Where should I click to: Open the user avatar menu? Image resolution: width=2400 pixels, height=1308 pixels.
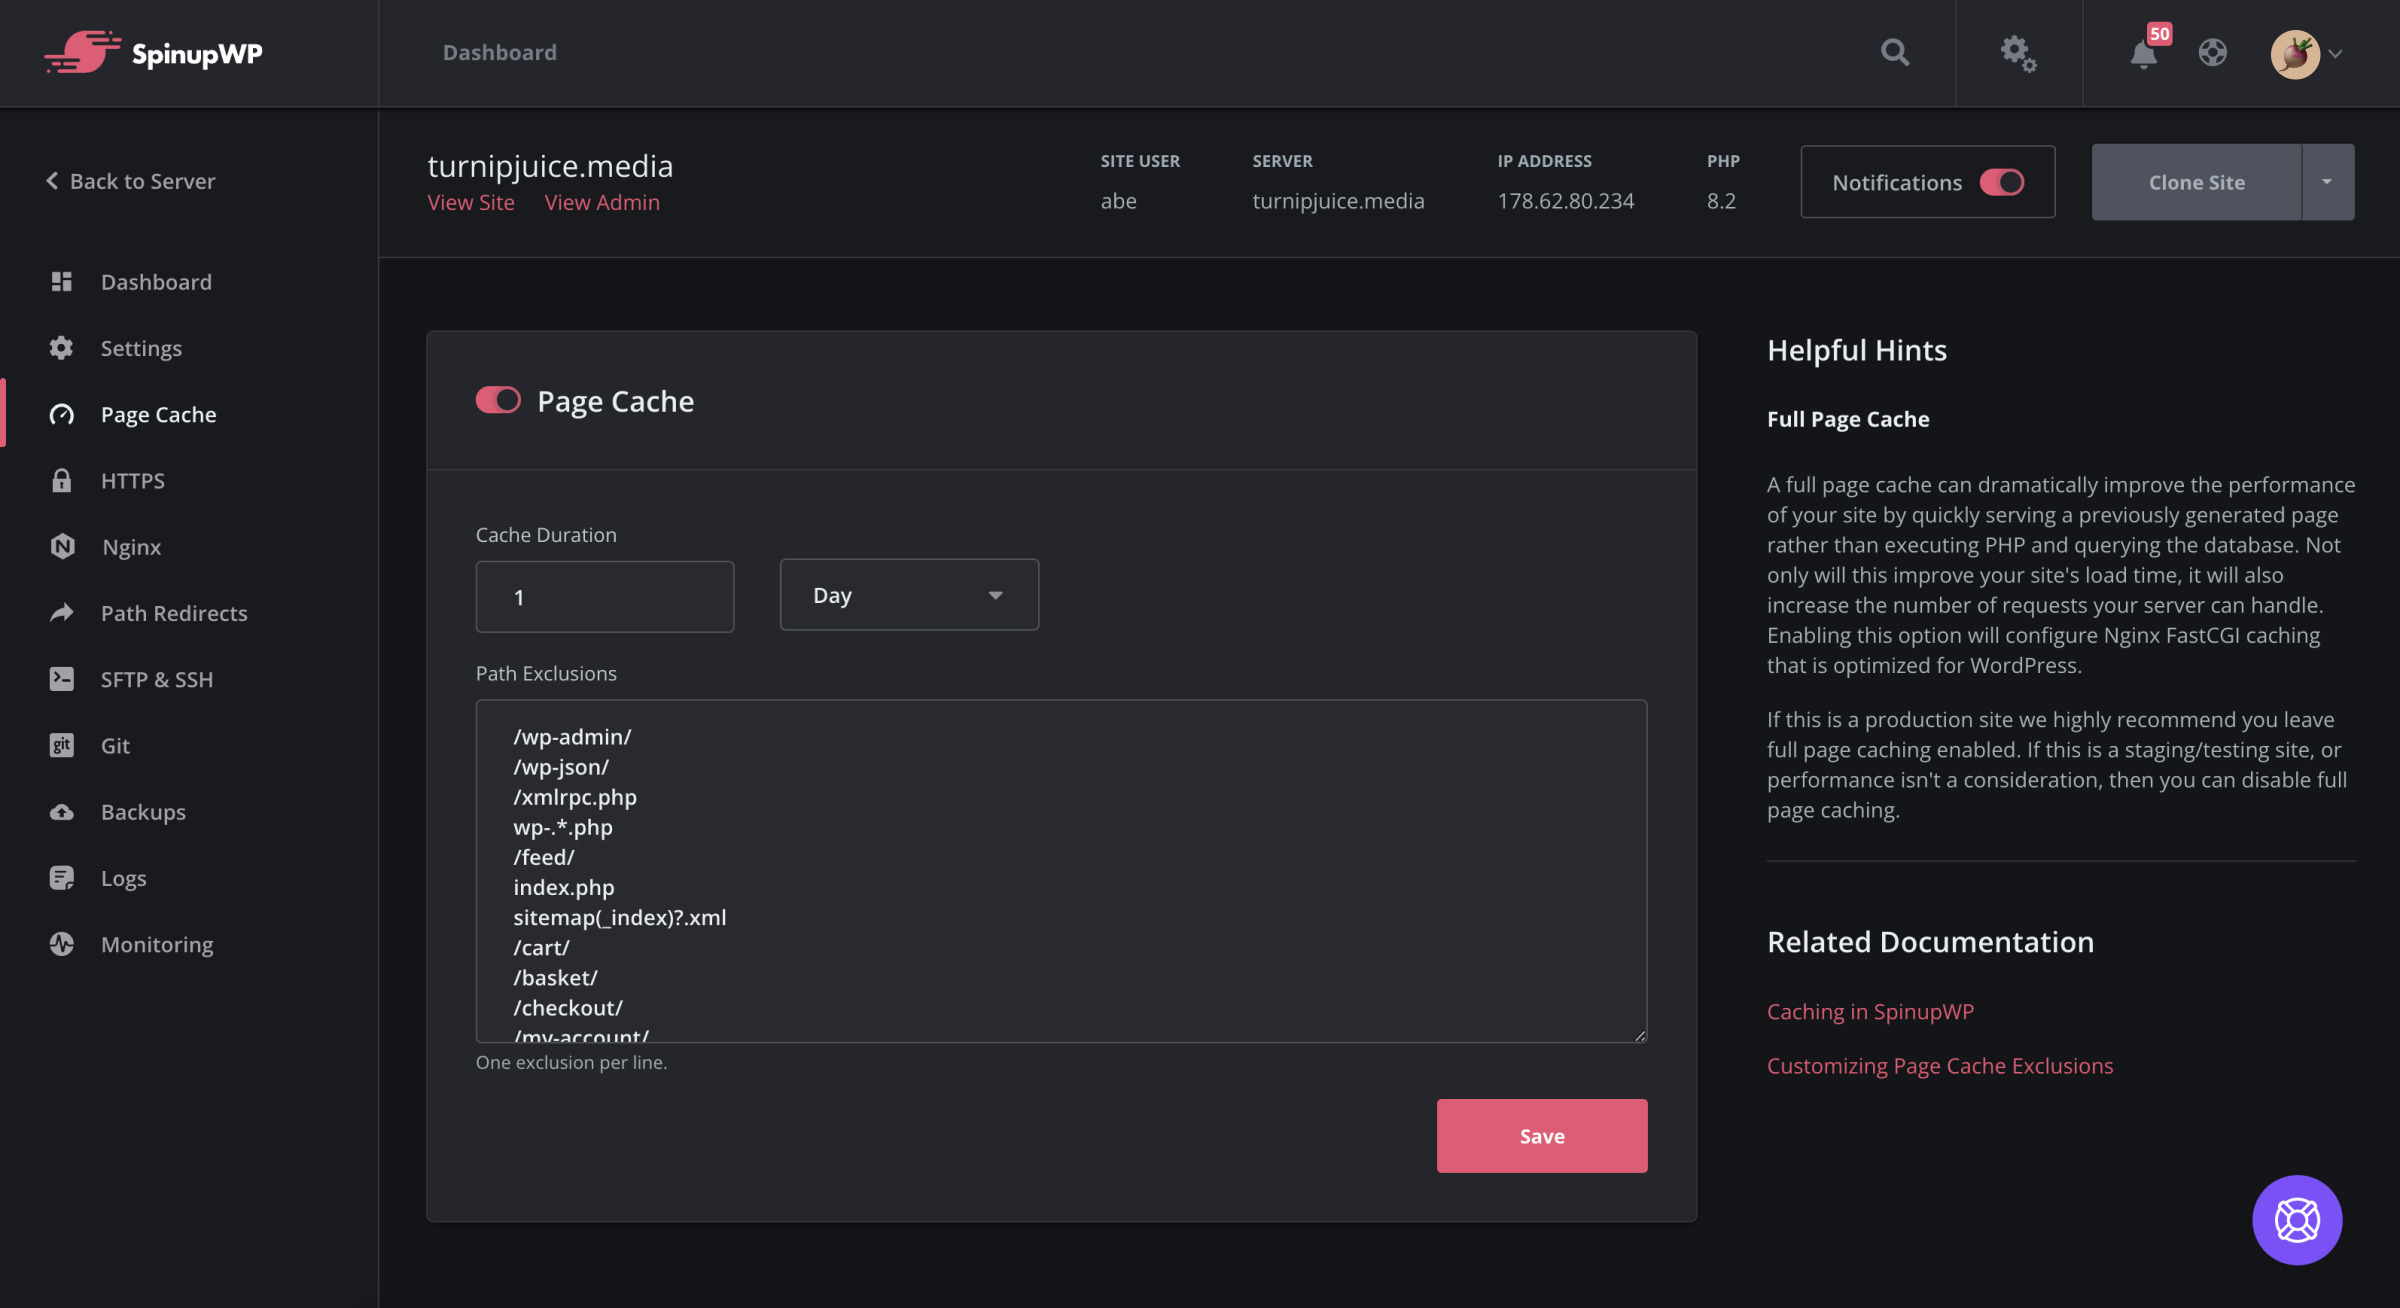[2295, 54]
